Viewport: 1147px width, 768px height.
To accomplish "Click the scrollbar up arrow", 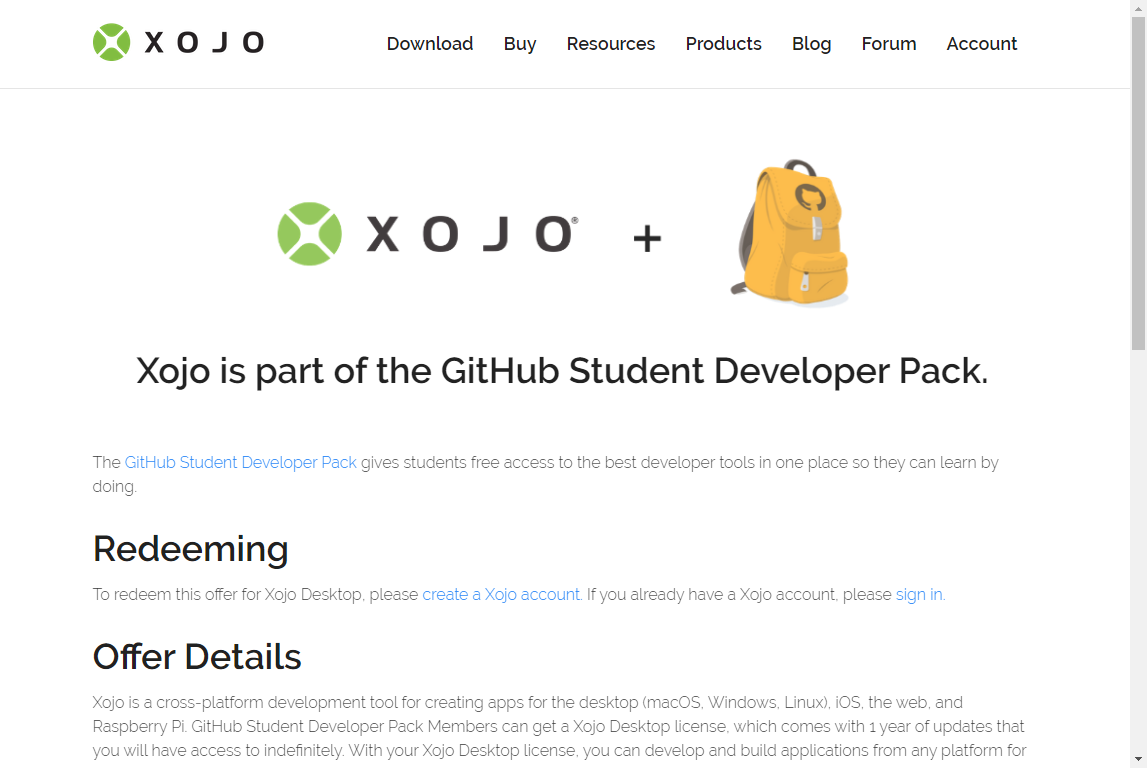I will click(x=1138, y=7).
